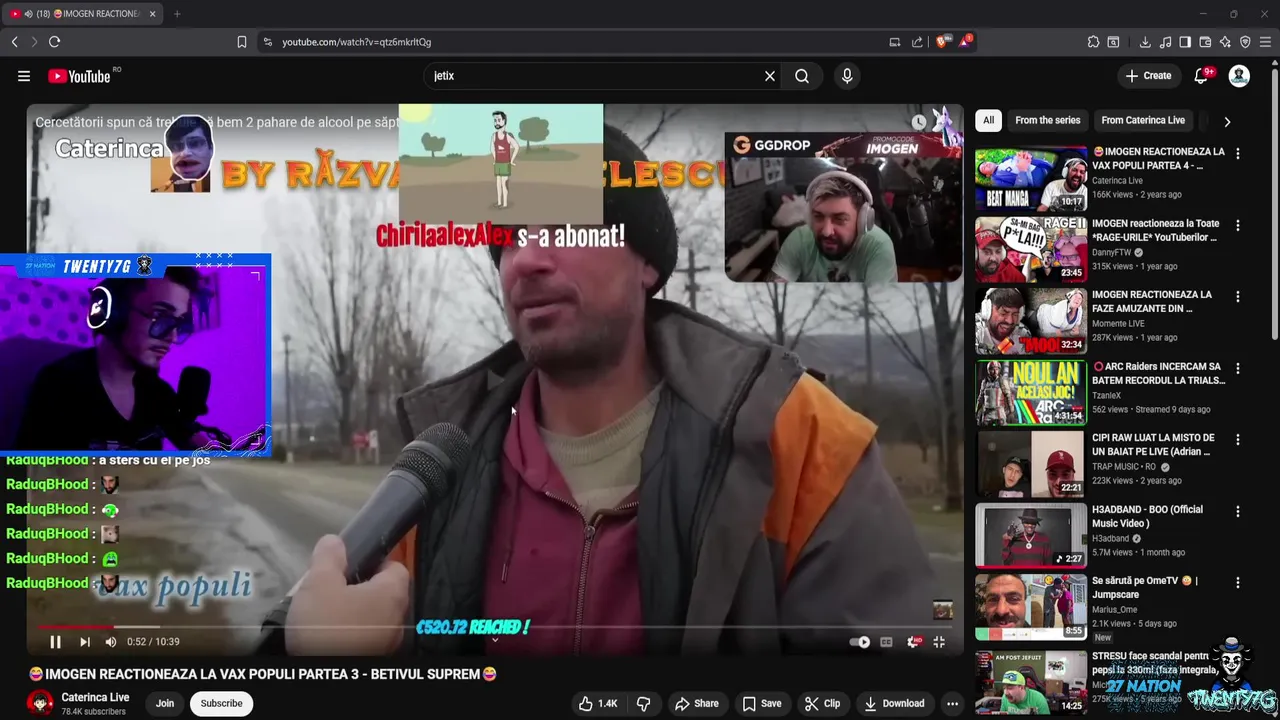Click the Watch later clock overlay icon
Viewport: 1280px width, 720px height.
pyautogui.click(x=919, y=122)
